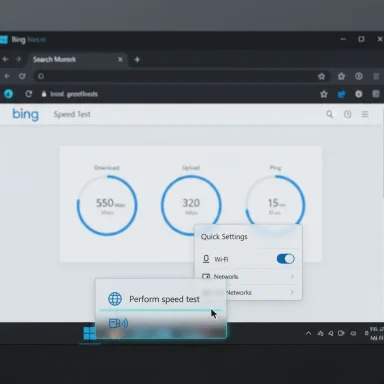Click the Windows logo beside the Bing title

[4, 40]
